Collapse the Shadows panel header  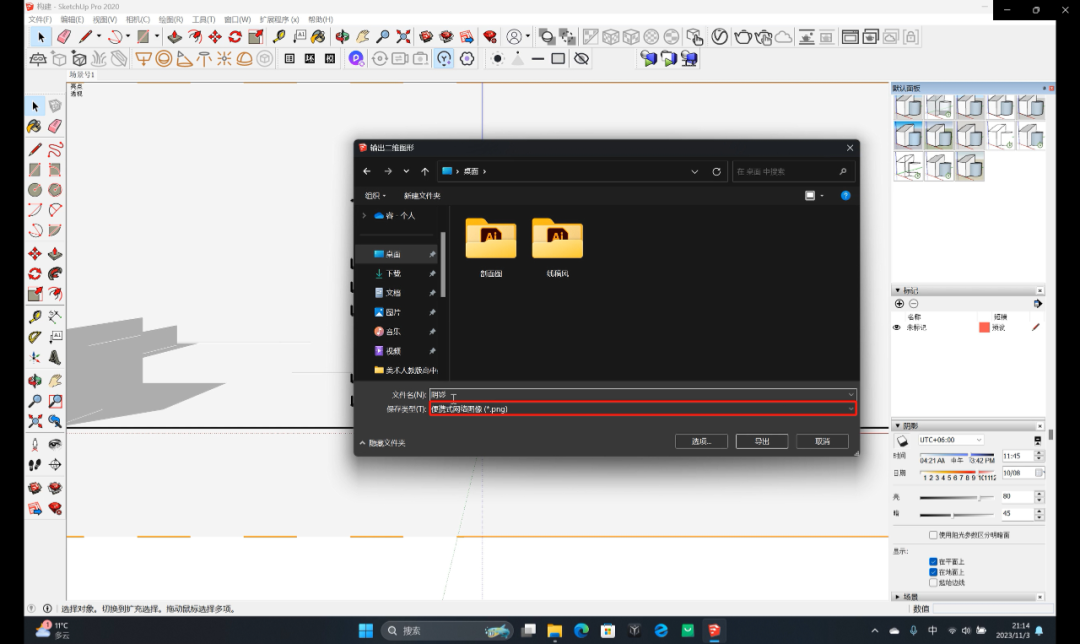pos(968,426)
